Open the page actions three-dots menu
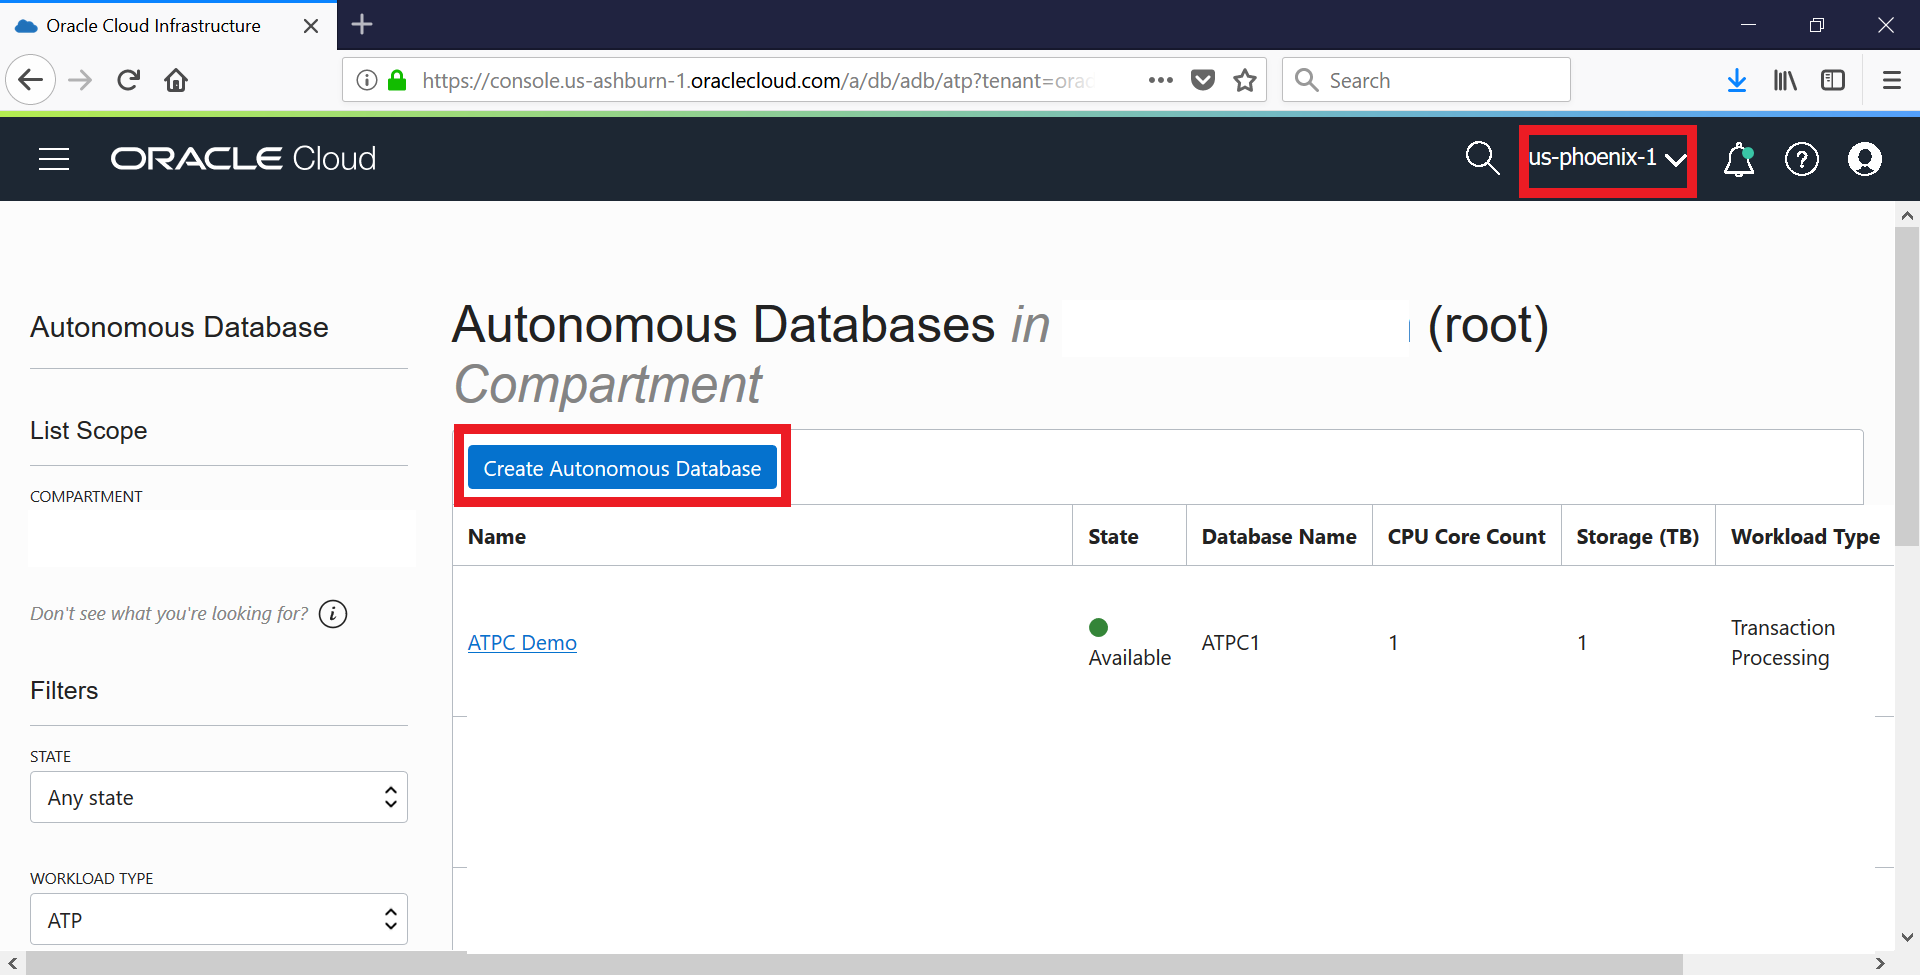This screenshot has width=1920, height=975. tap(1160, 81)
